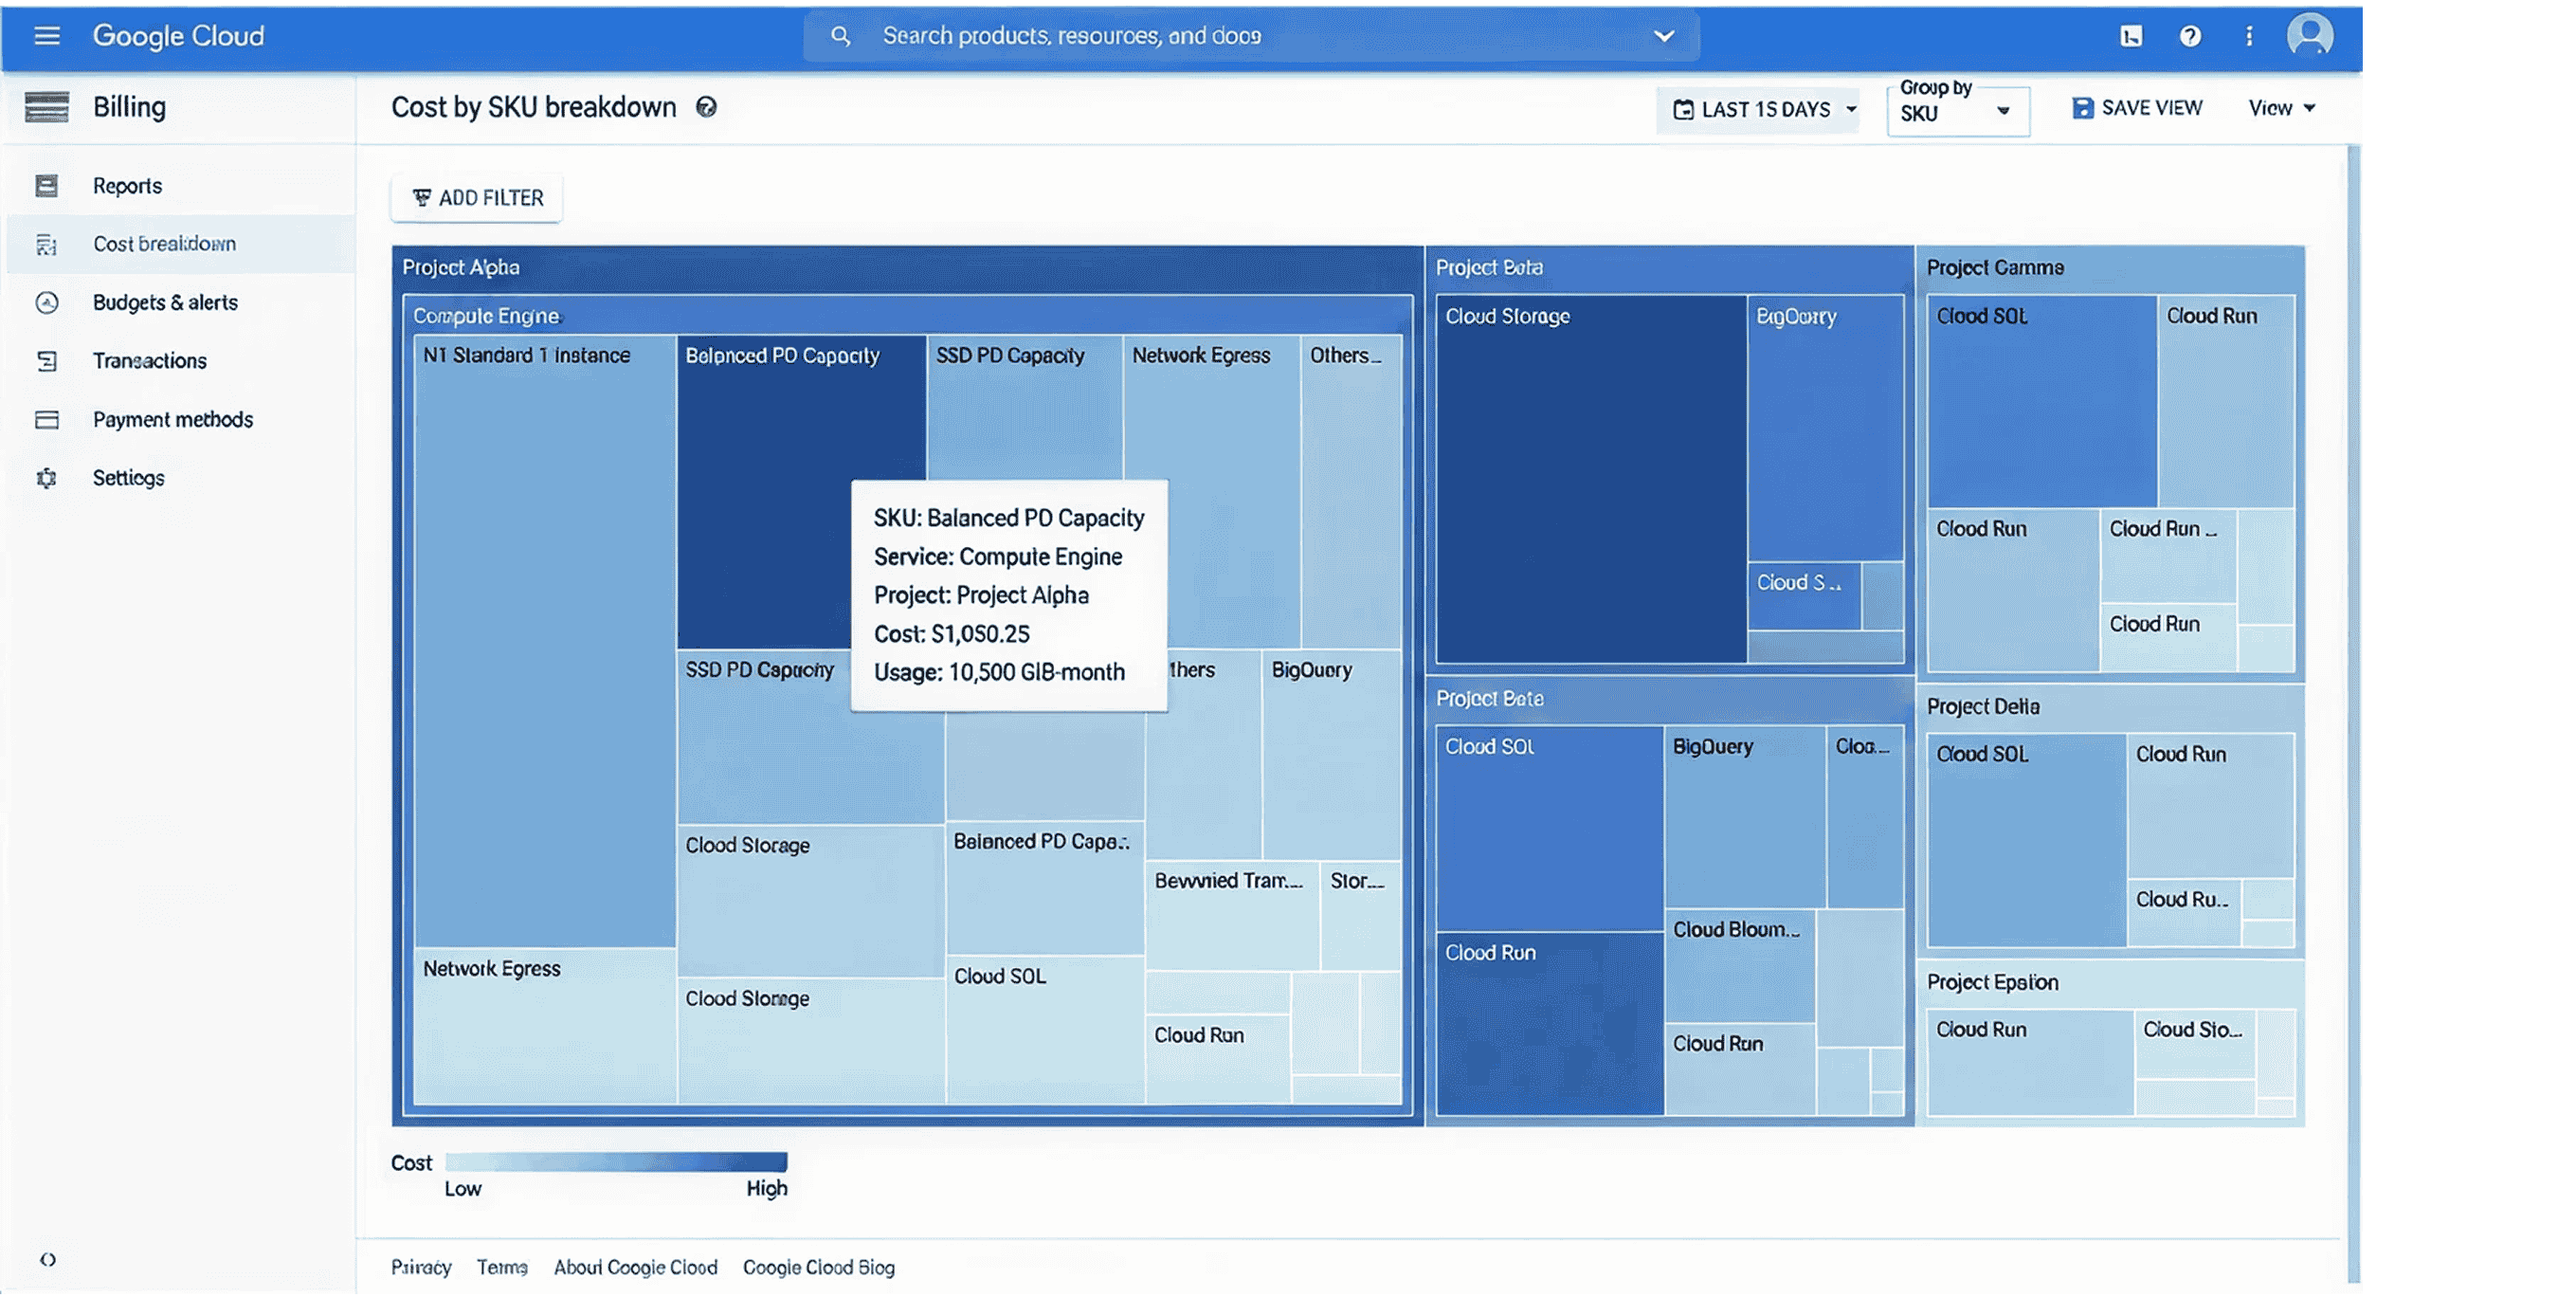This screenshot has height=1297, width=2576.
Task: Click the Budgets & alerts sidebar icon
Action: 47,302
